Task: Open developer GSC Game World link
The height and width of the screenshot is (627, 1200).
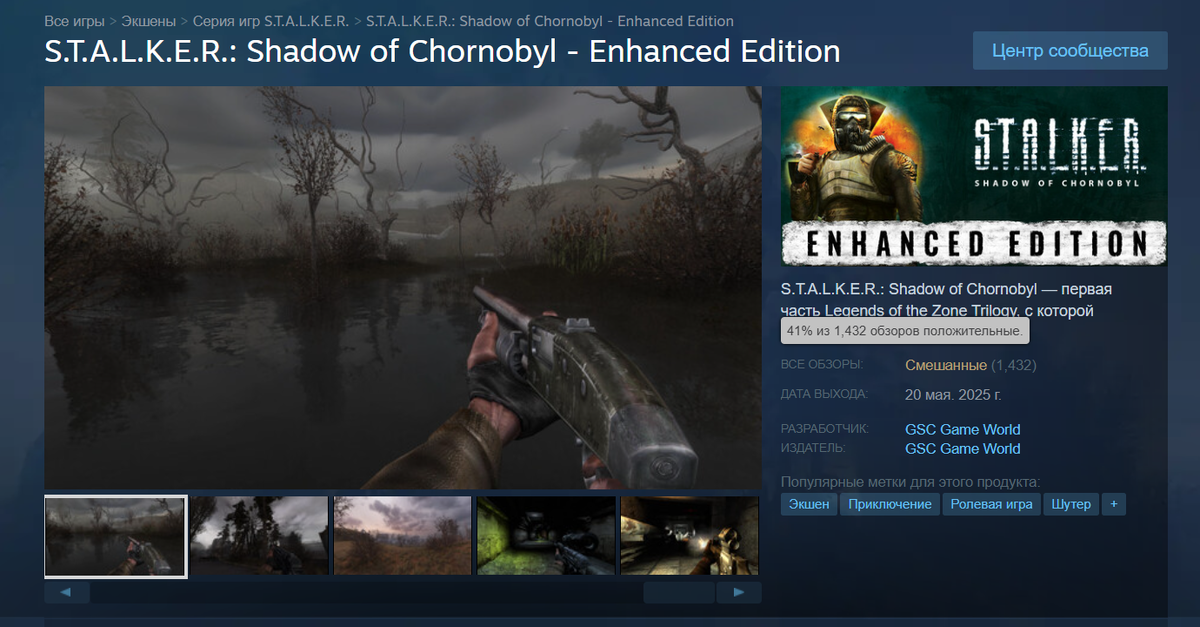Action: tap(963, 429)
